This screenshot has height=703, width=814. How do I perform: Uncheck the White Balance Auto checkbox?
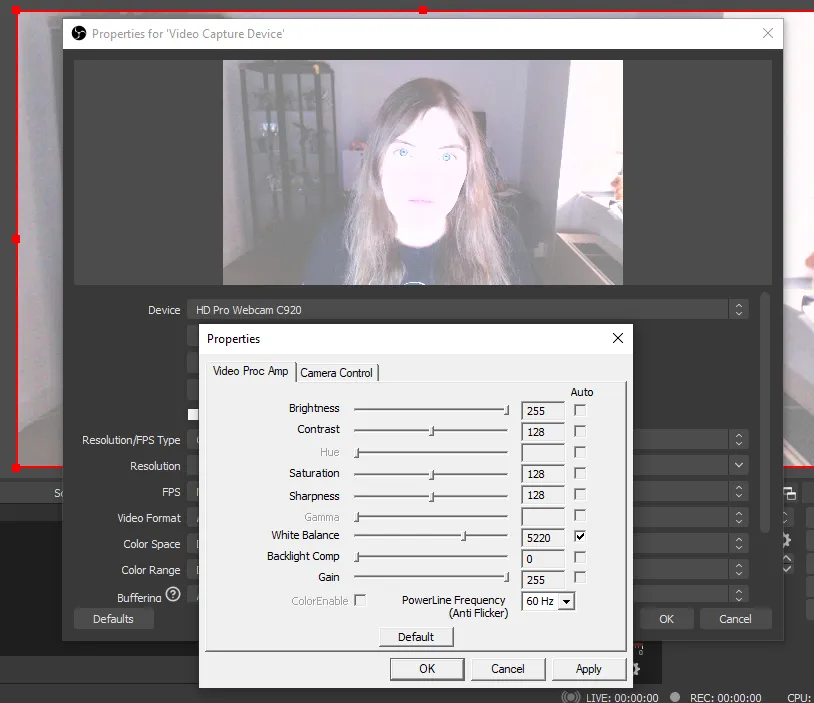580,537
